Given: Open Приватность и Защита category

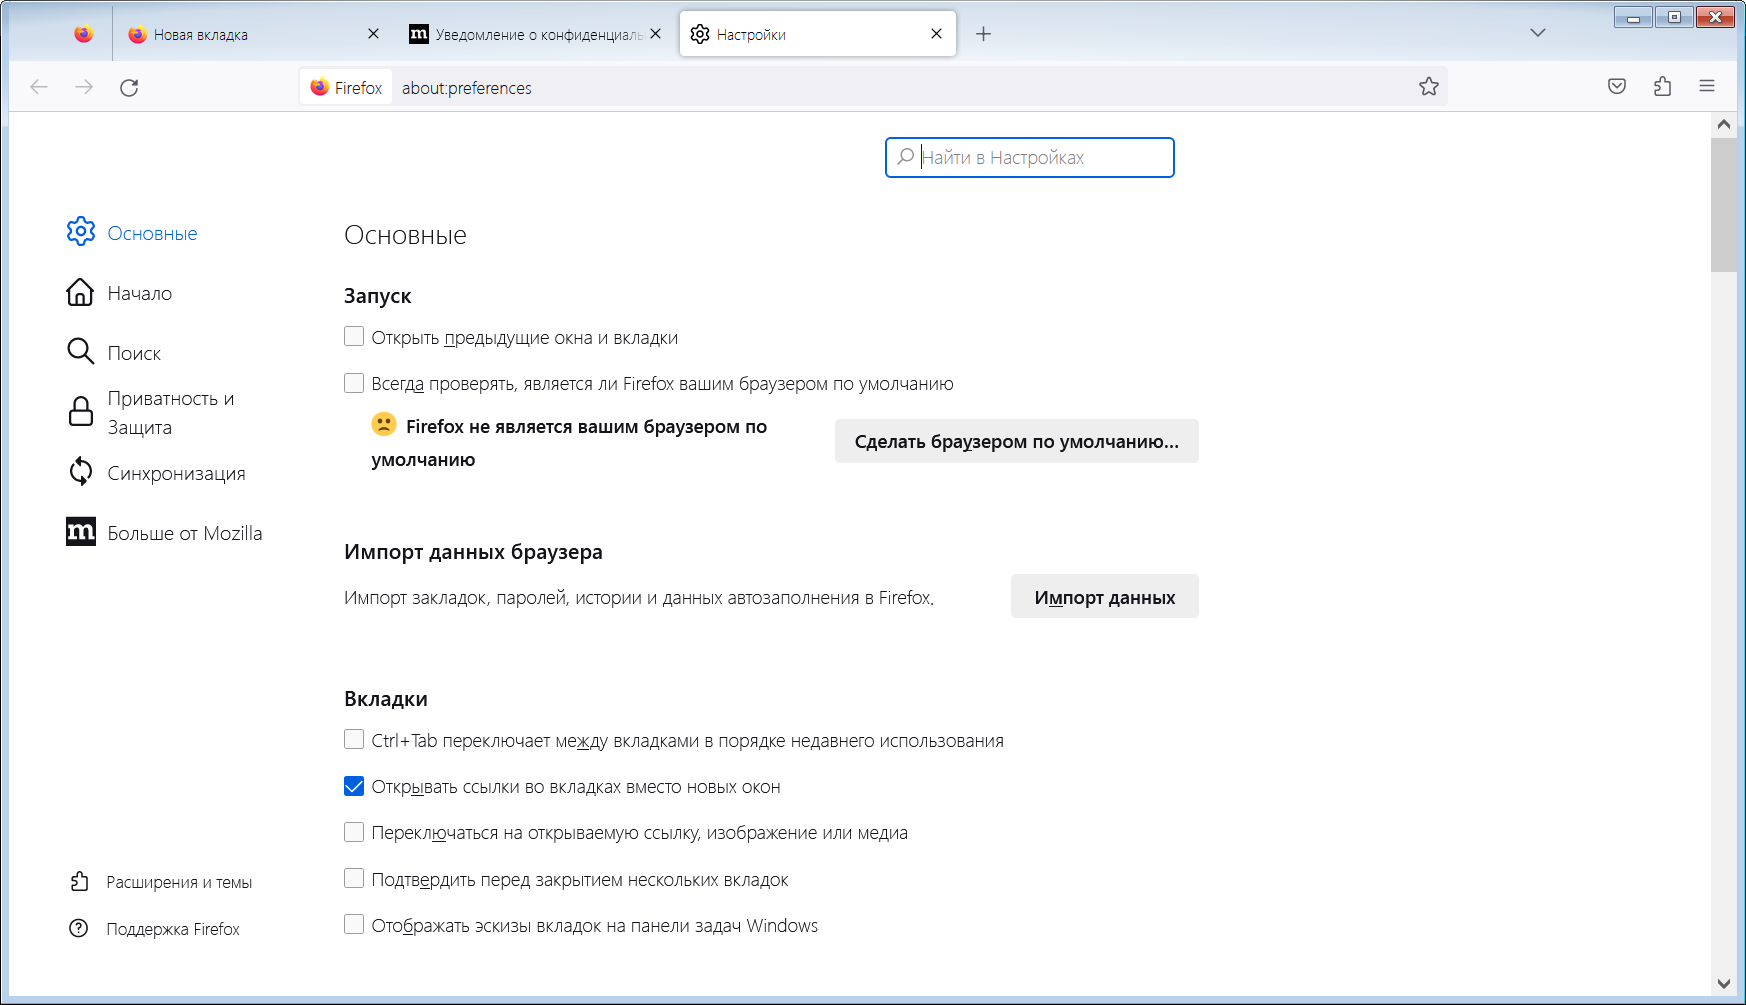Looking at the screenshot, I should [150, 413].
